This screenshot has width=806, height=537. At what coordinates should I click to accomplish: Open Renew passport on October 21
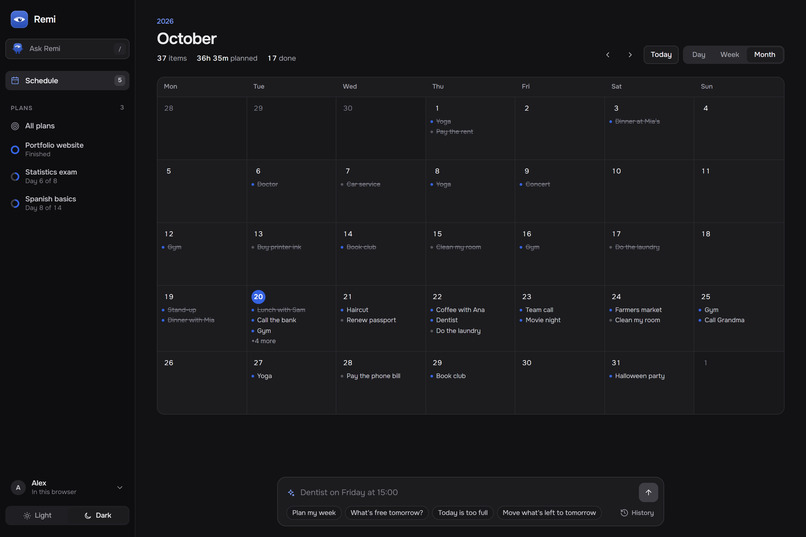(371, 320)
